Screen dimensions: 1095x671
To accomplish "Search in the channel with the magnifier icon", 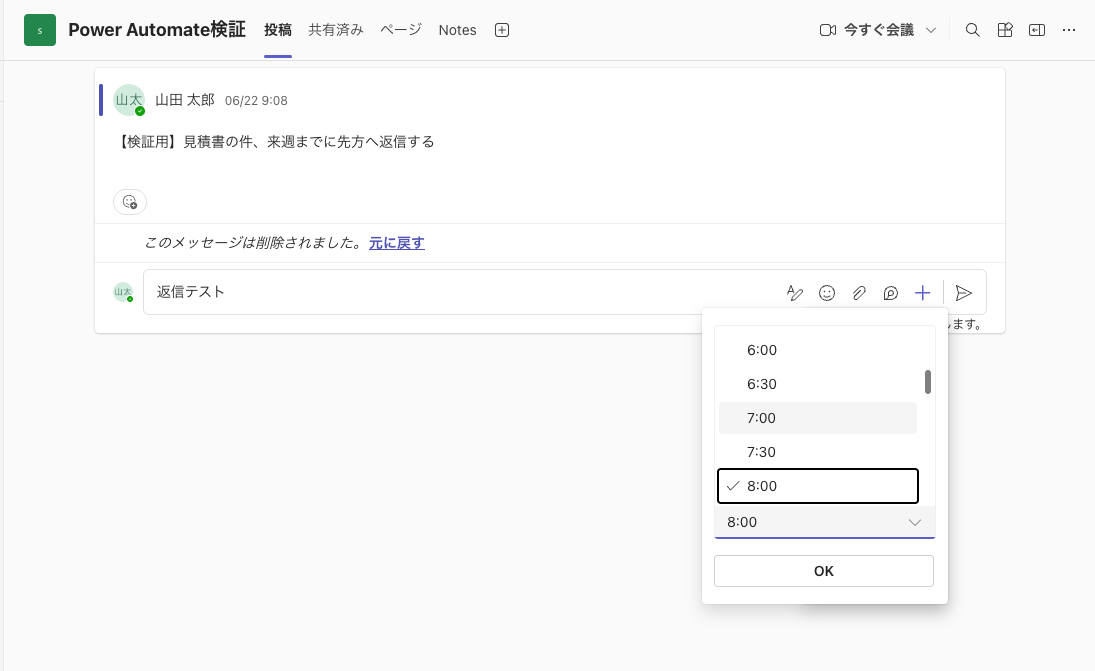I will point(972,30).
